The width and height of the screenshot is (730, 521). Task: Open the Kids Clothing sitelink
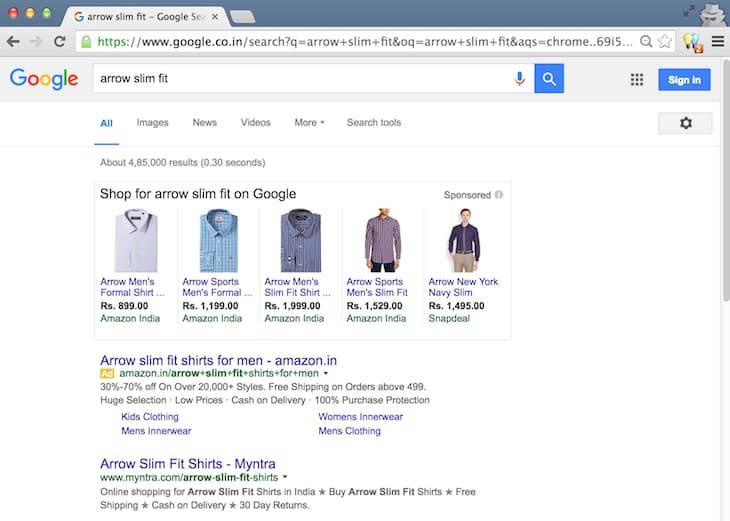[x=150, y=417]
